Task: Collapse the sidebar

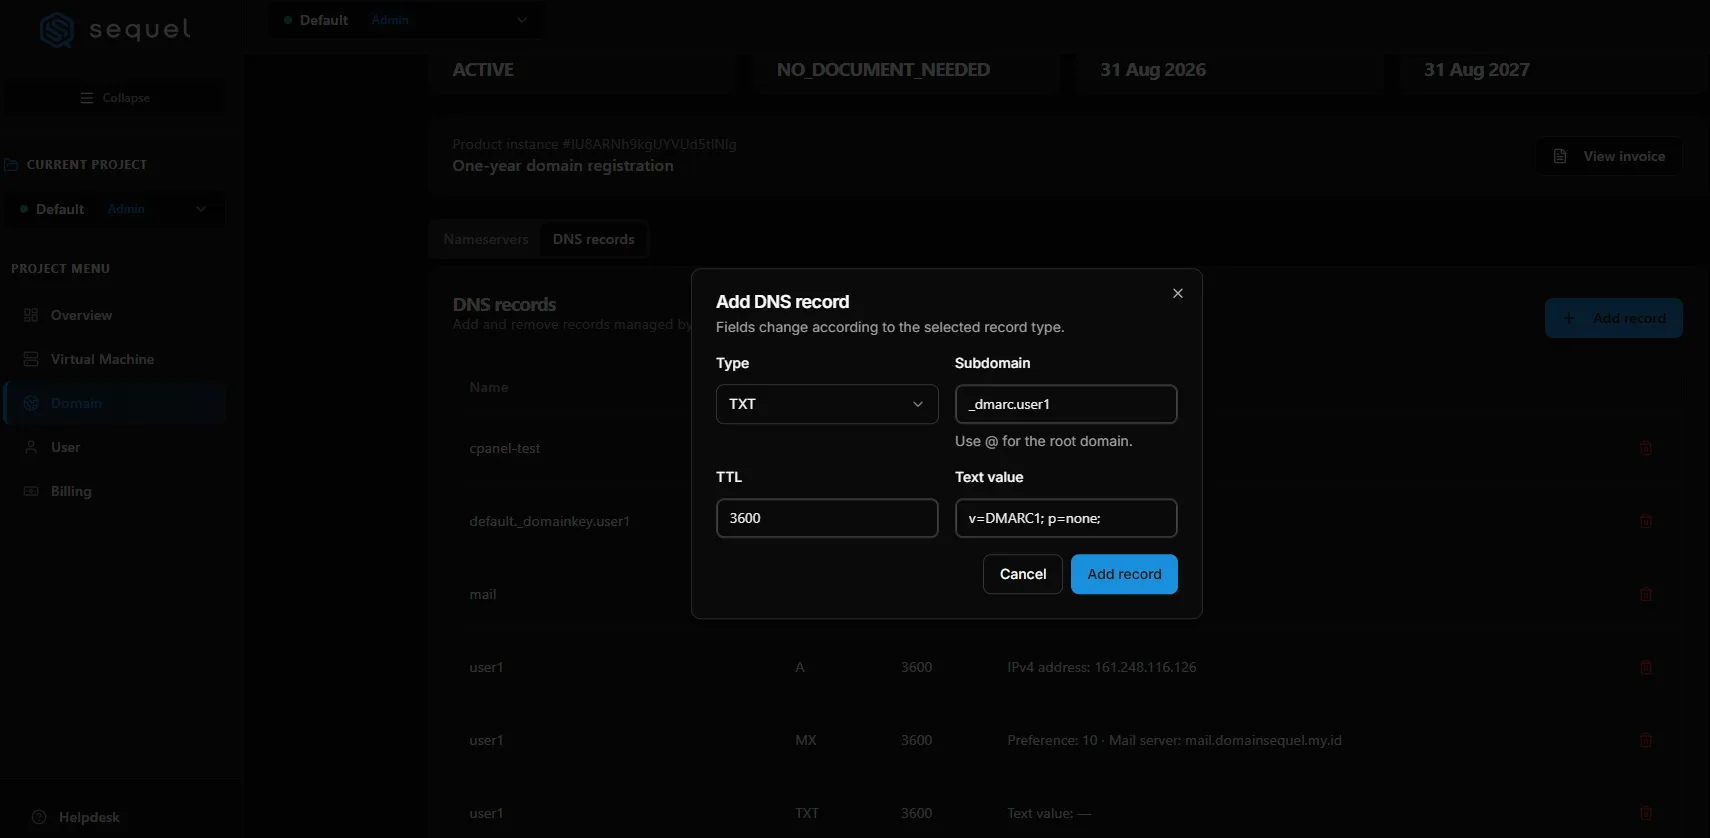Action: 115,98
